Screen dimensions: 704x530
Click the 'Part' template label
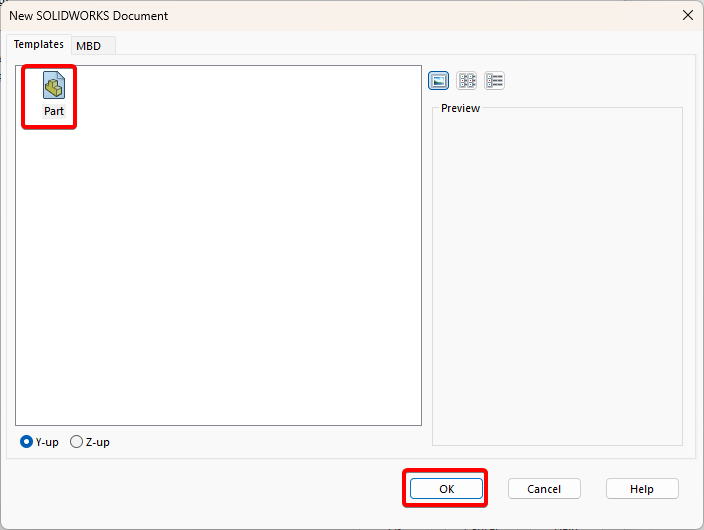(54, 111)
